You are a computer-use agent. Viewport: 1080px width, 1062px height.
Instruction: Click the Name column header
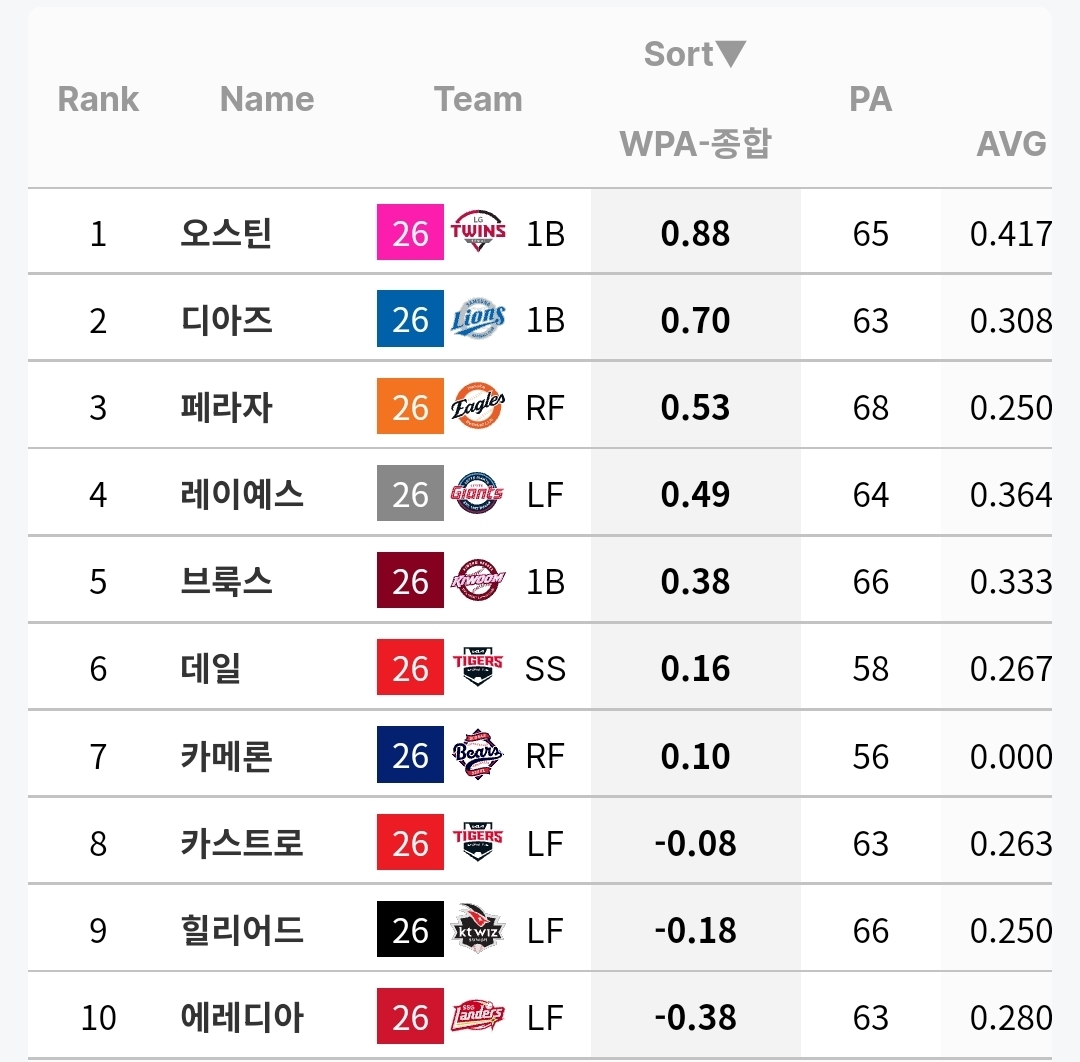(267, 99)
